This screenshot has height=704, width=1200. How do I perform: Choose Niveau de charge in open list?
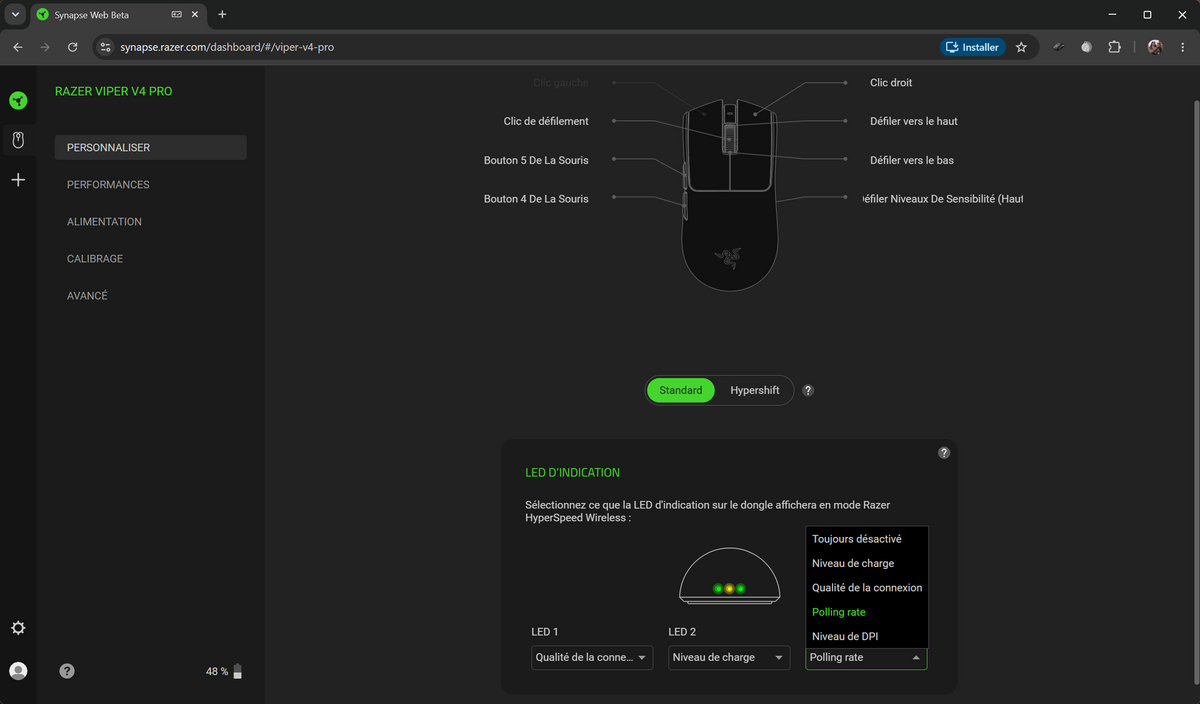coord(867,563)
